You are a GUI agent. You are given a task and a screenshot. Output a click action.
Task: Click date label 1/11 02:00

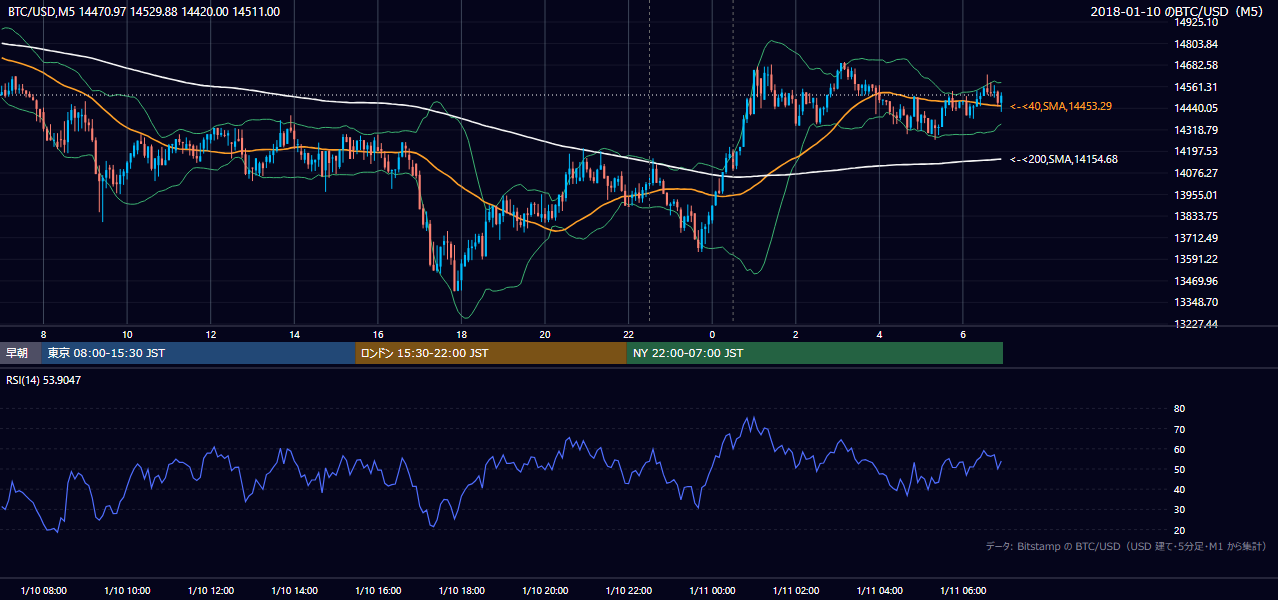795,590
